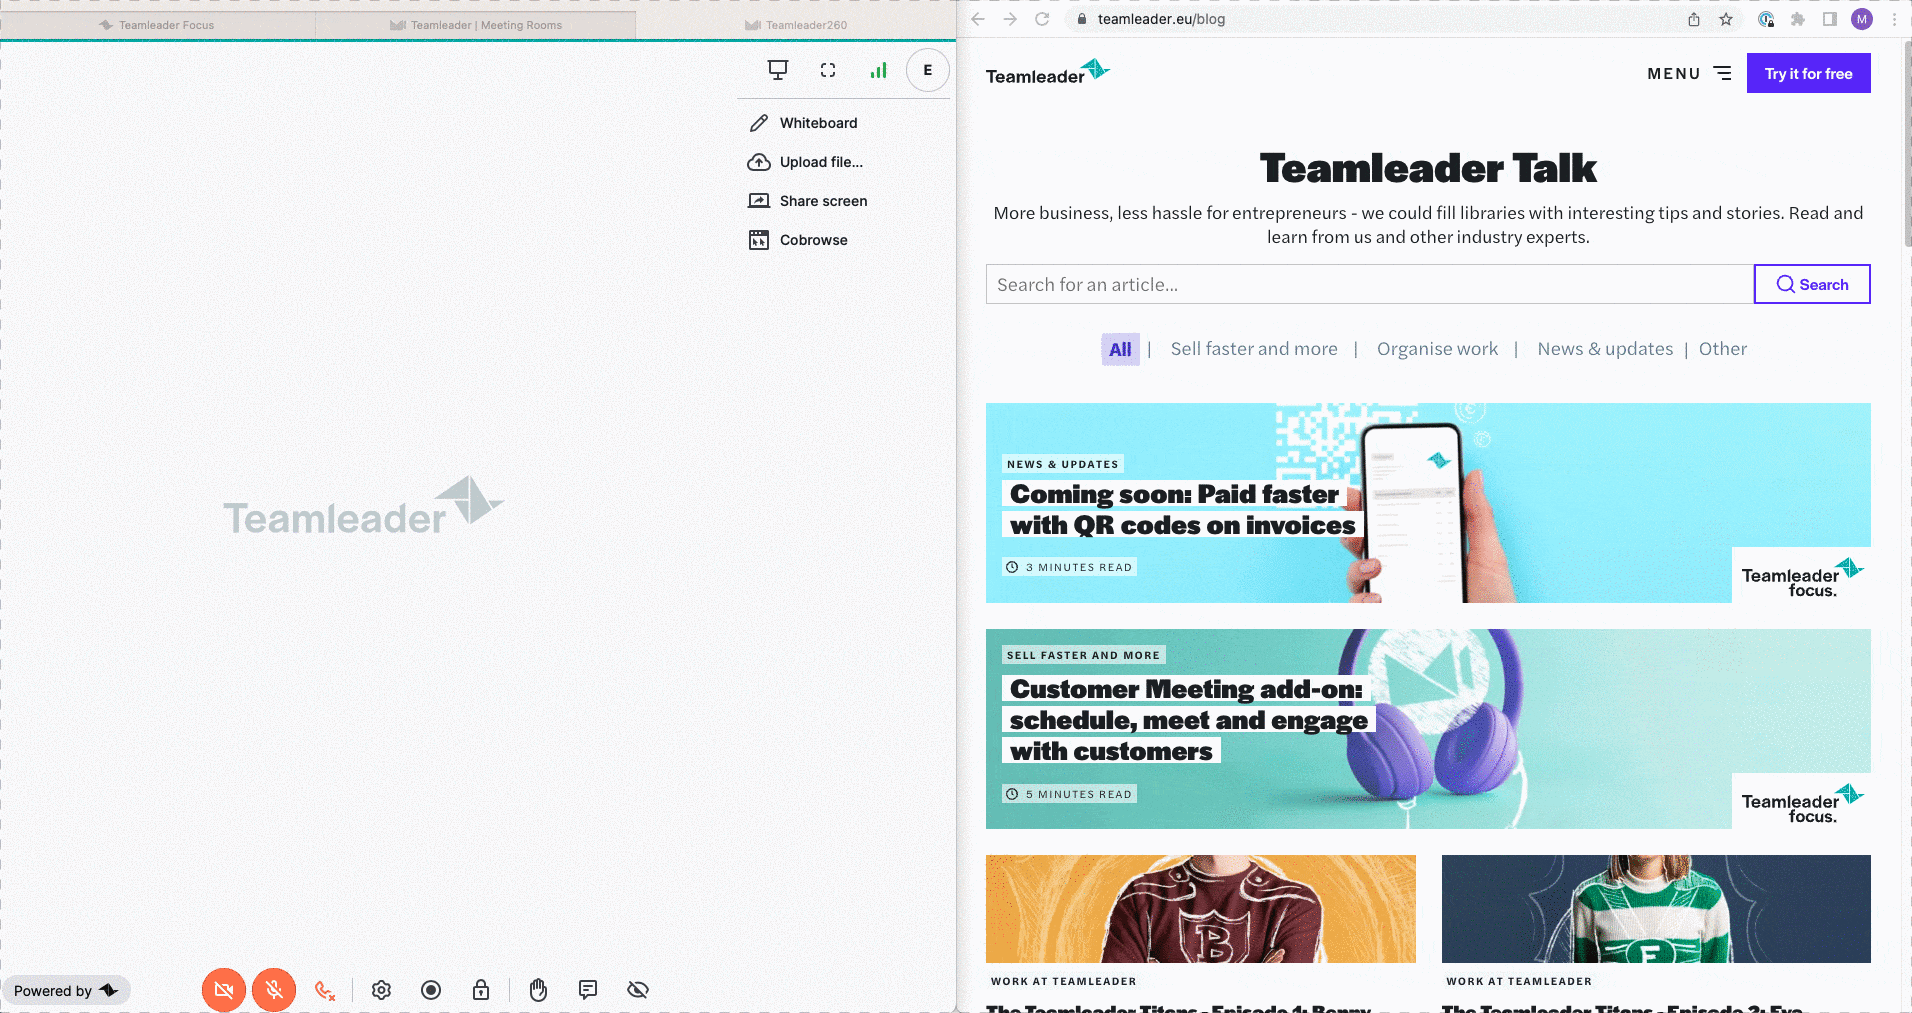This screenshot has height=1013, width=1912.
Task: Open the green striped sweater Titans thumbnail
Action: [x=1656, y=909]
